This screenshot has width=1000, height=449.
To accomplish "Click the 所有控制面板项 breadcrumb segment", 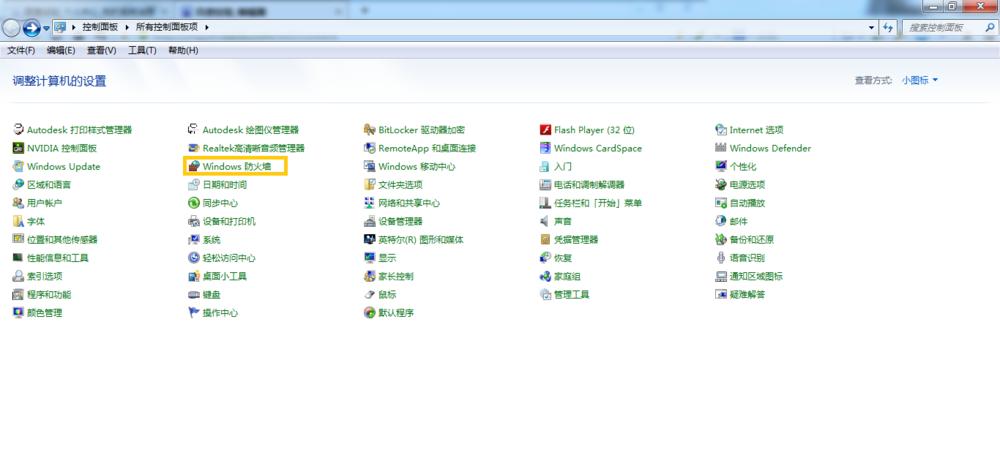I will (166, 27).
